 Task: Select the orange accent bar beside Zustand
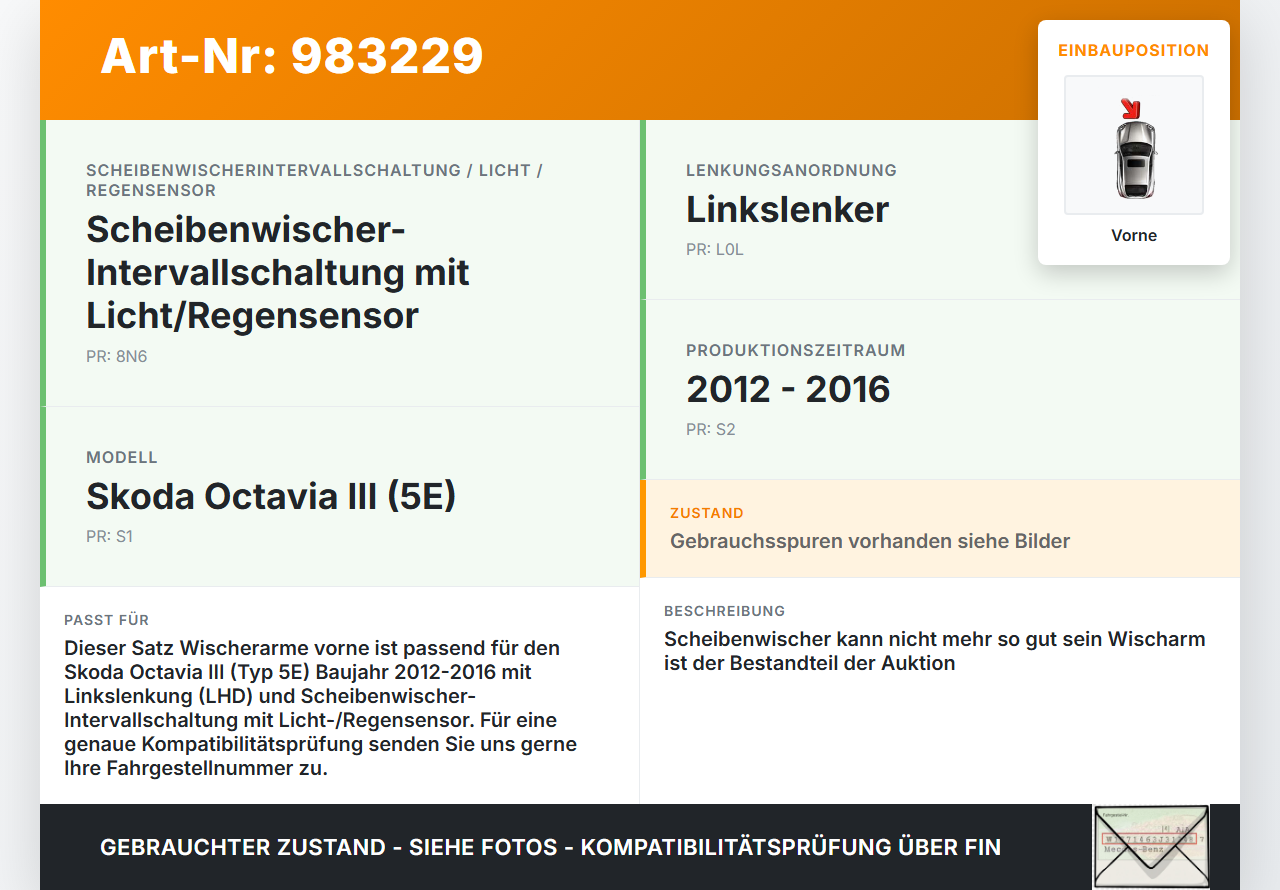click(x=643, y=529)
